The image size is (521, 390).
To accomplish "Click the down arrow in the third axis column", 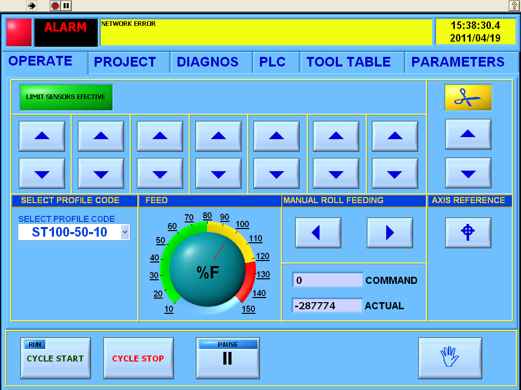I will [x=160, y=174].
